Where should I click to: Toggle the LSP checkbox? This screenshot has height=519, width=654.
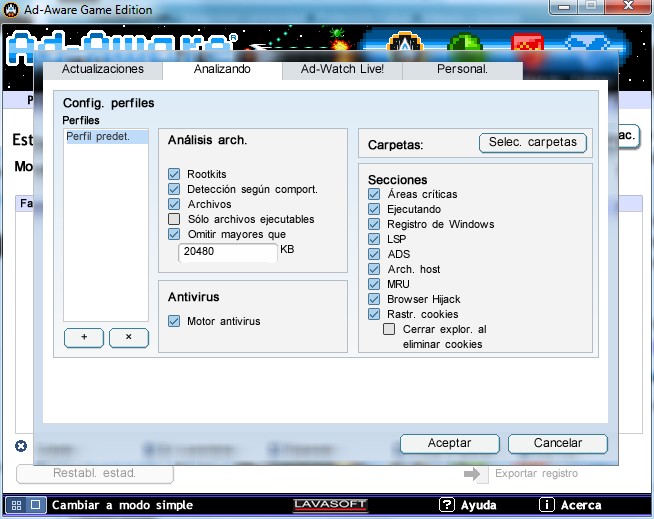tap(374, 239)
